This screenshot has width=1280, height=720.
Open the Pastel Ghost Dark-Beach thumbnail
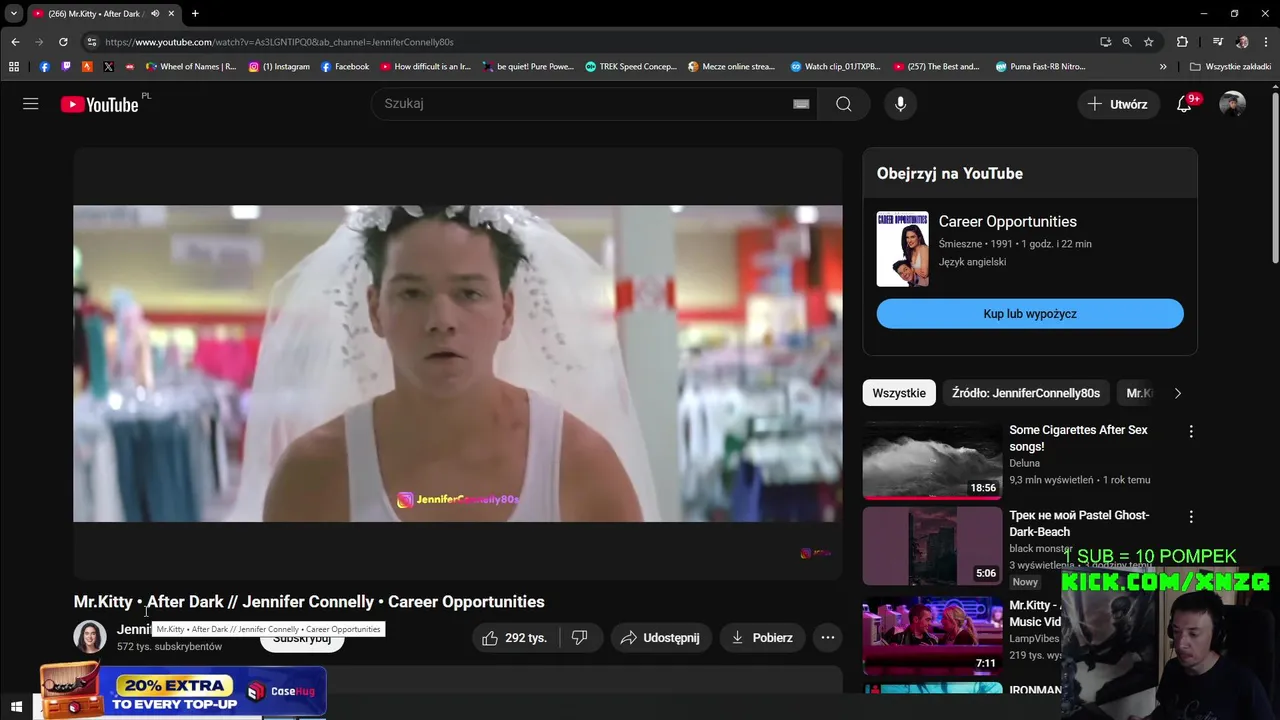(932, 545)
